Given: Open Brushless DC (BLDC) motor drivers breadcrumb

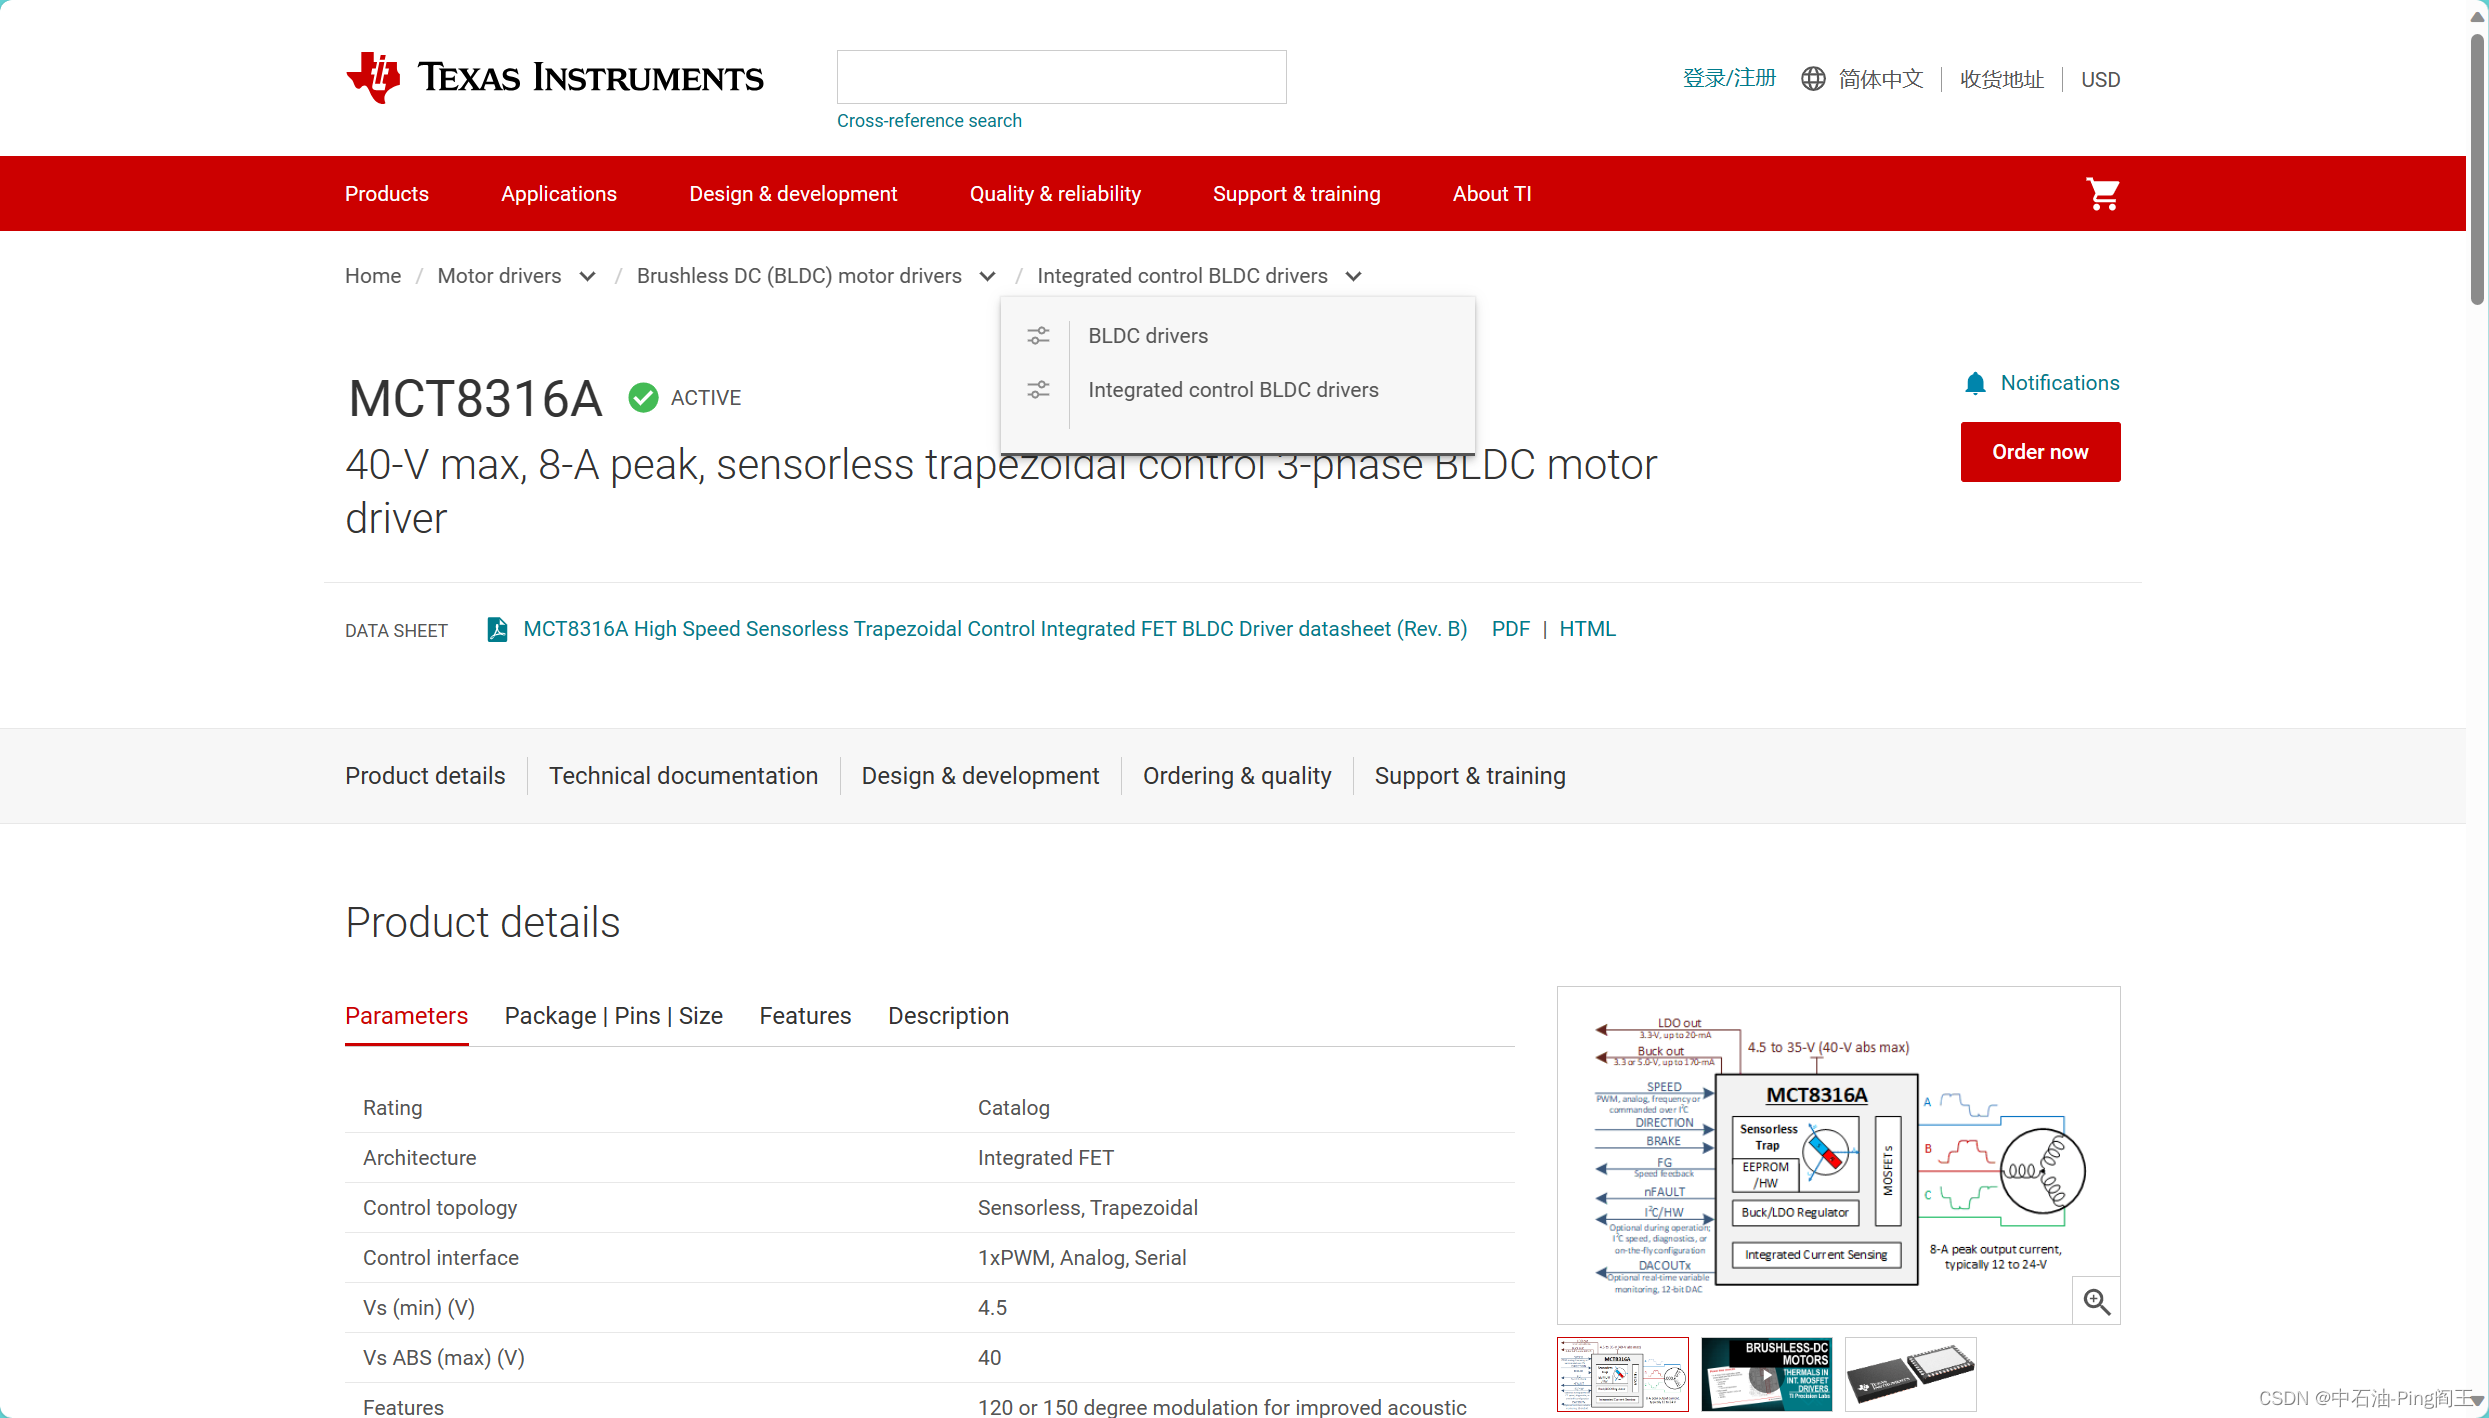Looking at the screenshot, I should (799, 276).
